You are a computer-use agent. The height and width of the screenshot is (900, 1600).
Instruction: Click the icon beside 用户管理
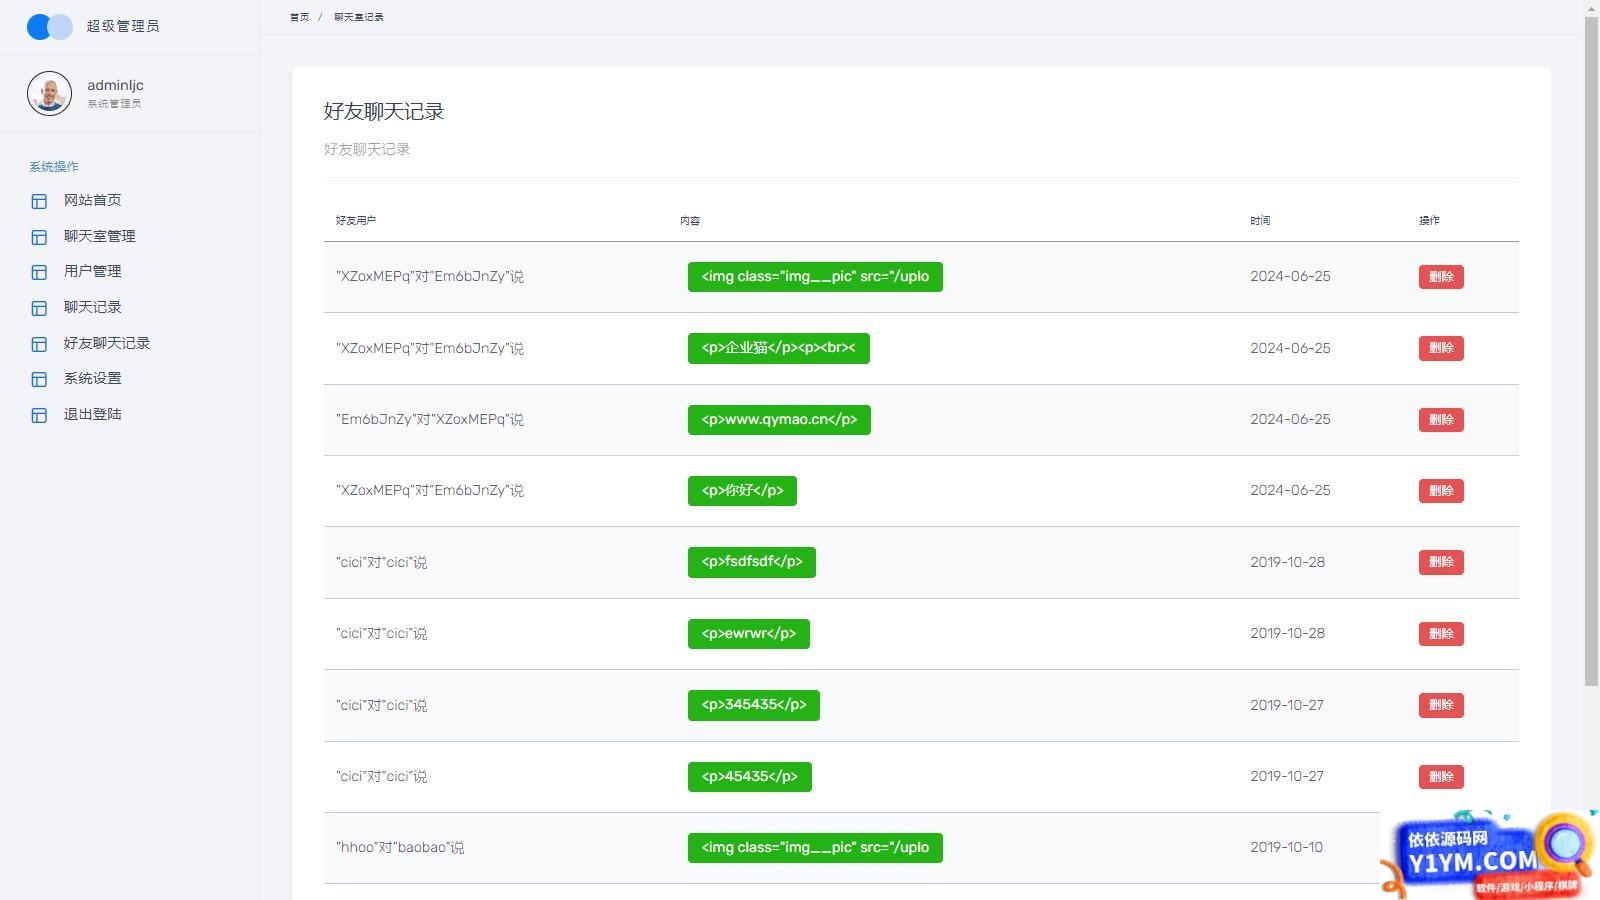pyautogui.click(x=39, y=272)
